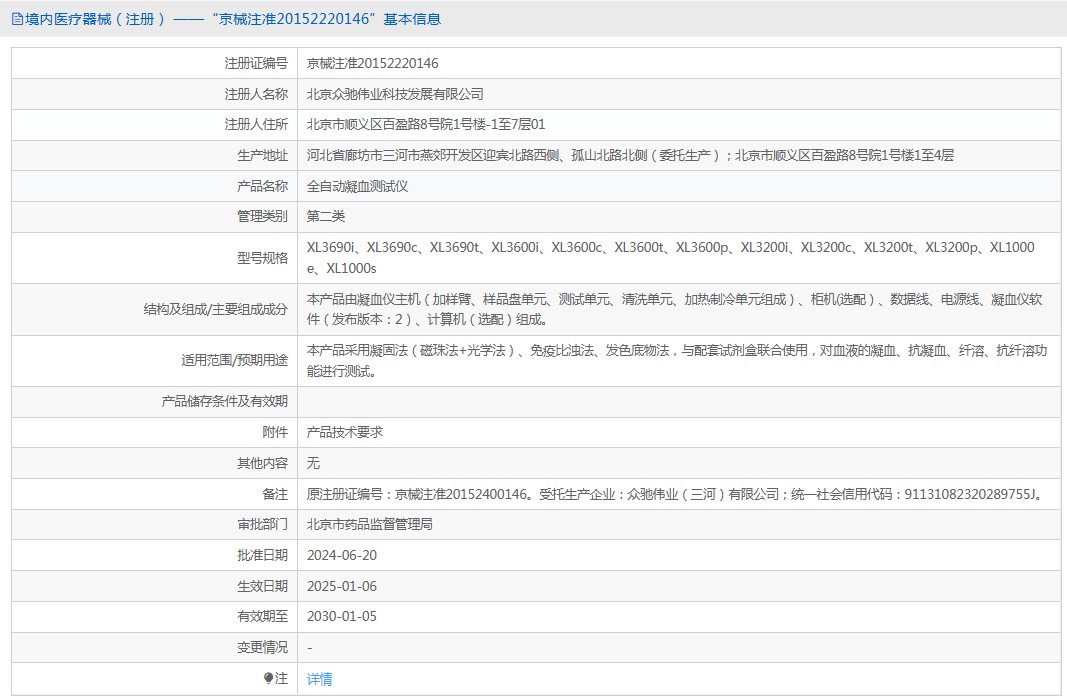This screenshot has width=1067, height=700.
Task: Click the bullet icon next to 注
Action: point(269,678)
